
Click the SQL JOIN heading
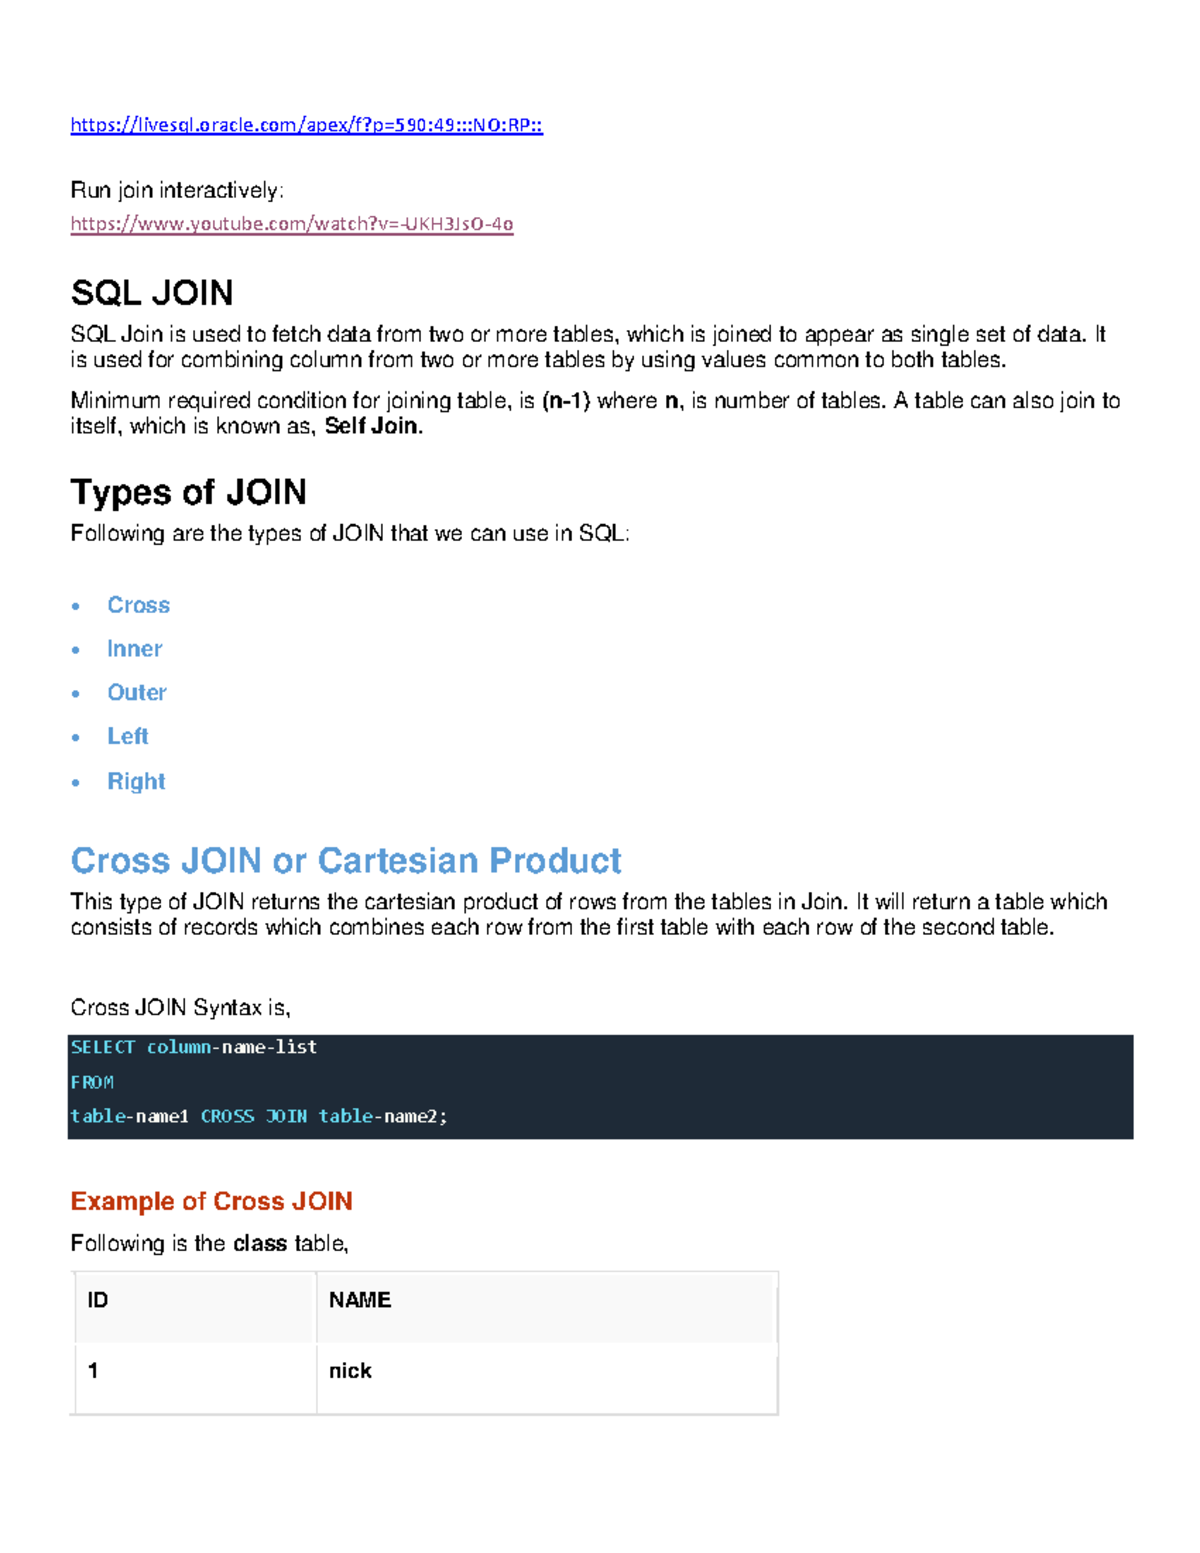152,293
